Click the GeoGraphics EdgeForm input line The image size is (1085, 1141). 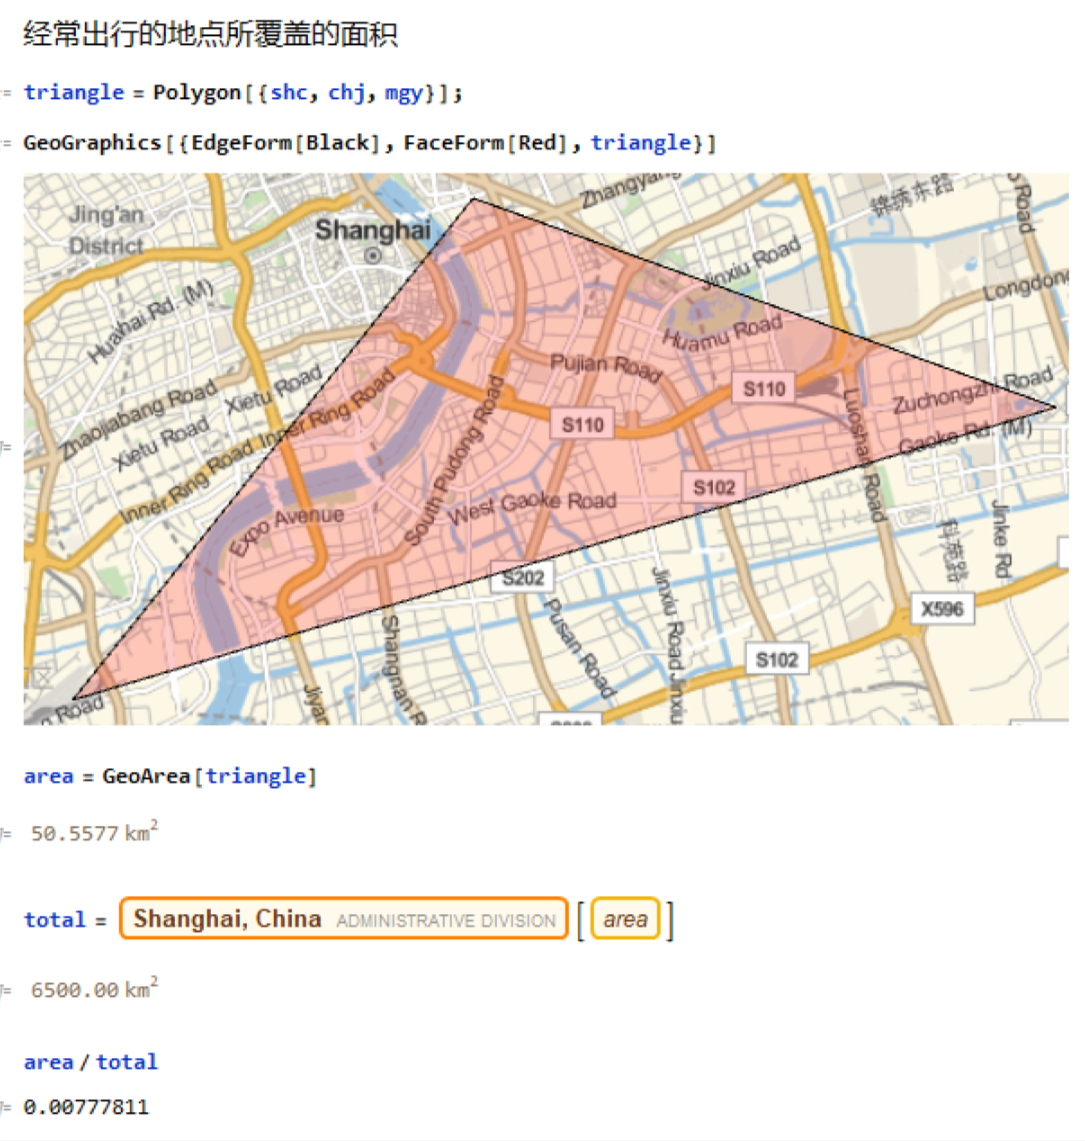pos(370,143)
